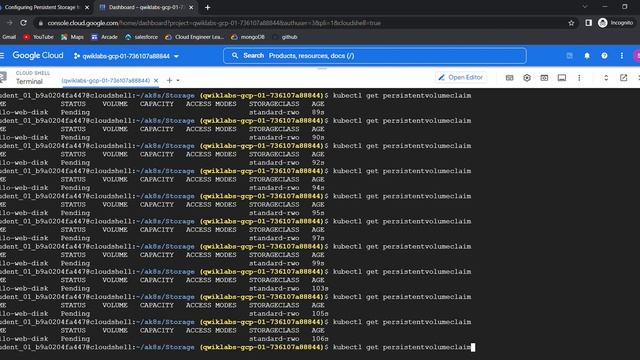This screenshot has height=360, width=640.
Task: Open the Maps bookmark
Action: coord(72,37)
